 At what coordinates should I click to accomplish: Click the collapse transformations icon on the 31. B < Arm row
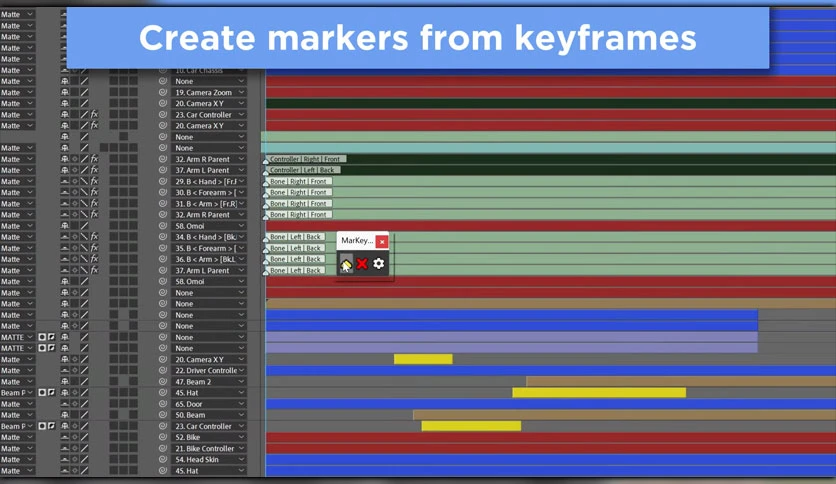(75, 204)
